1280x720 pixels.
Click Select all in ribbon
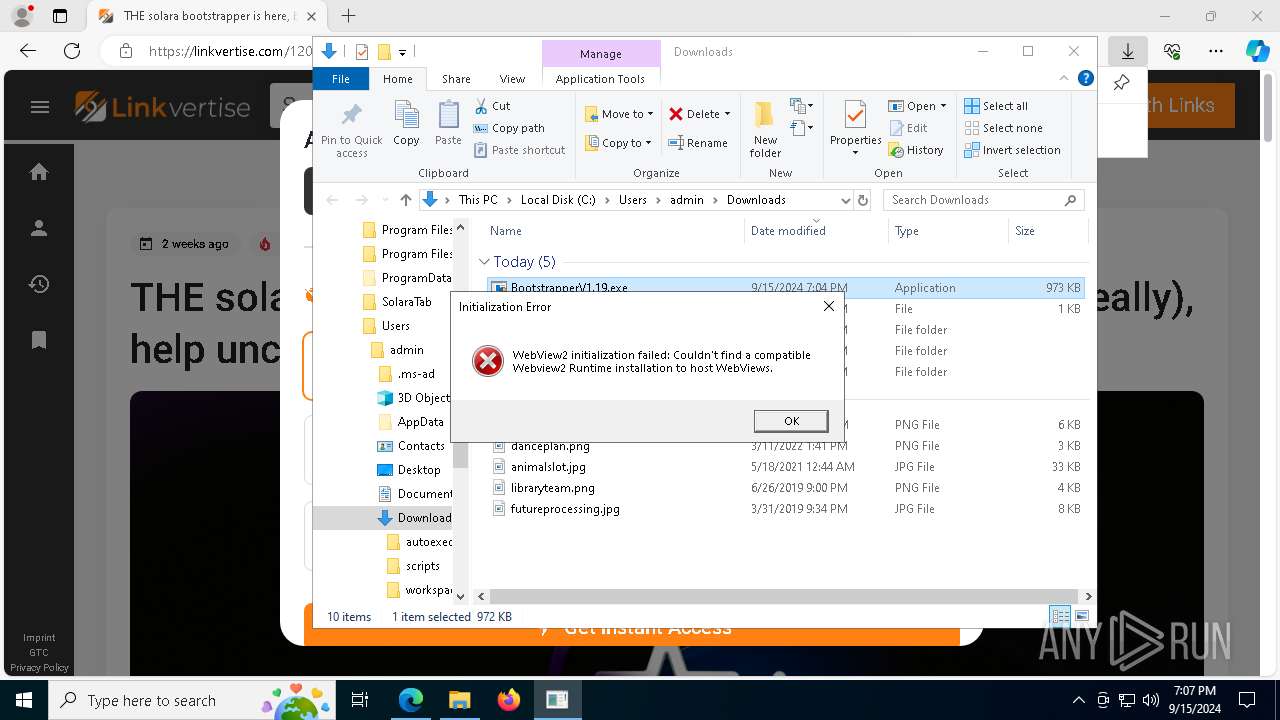[996, 106]
